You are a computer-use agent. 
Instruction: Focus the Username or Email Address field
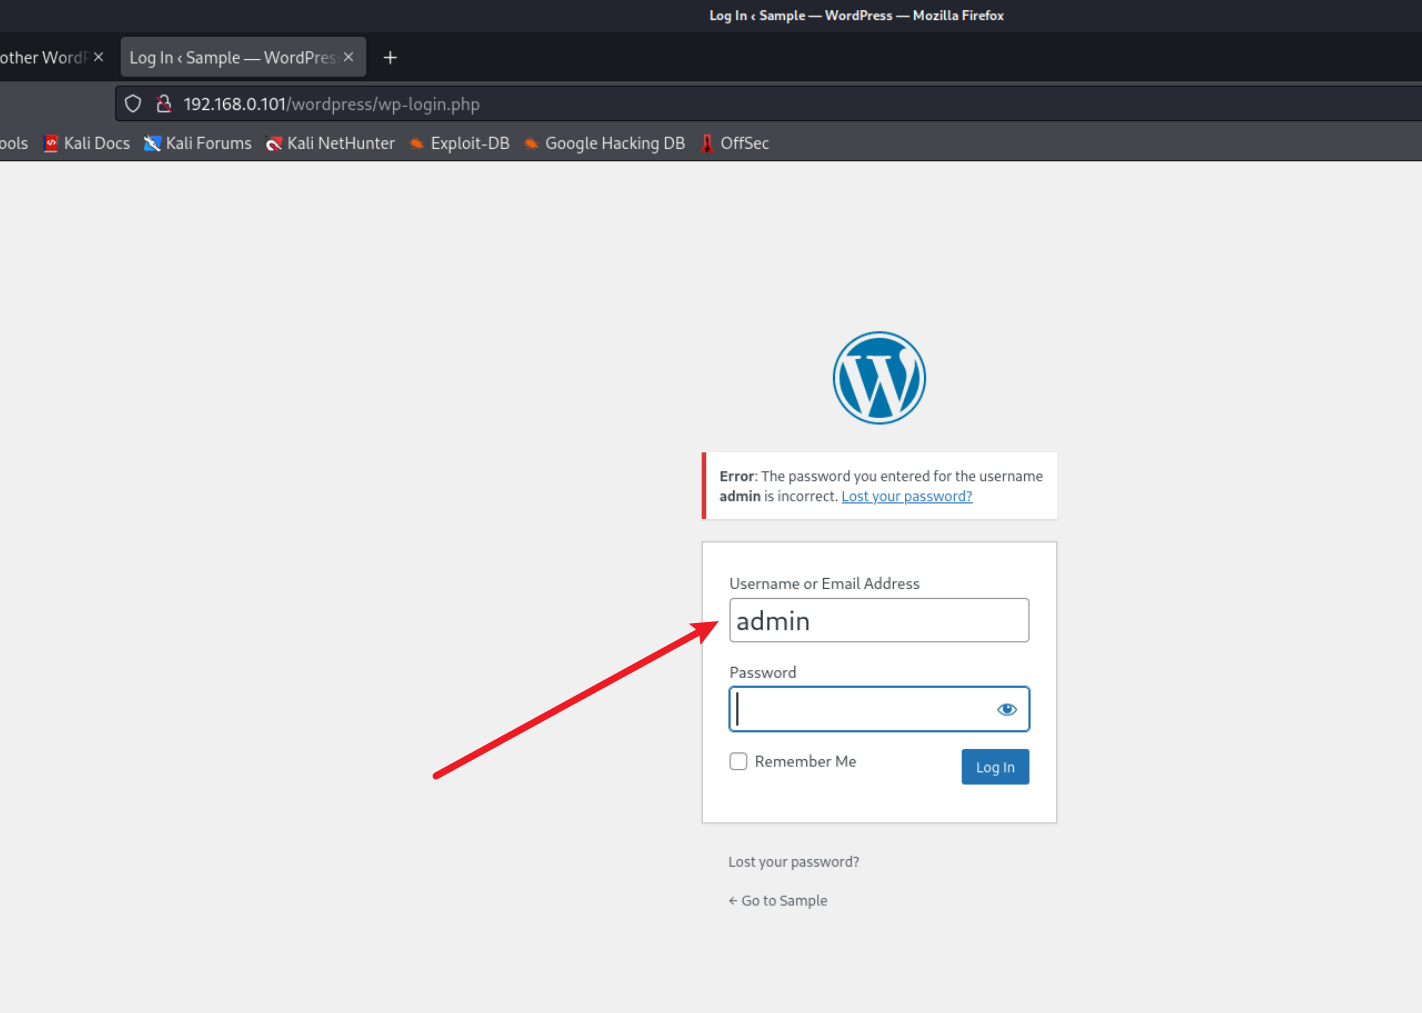point(879,620)
